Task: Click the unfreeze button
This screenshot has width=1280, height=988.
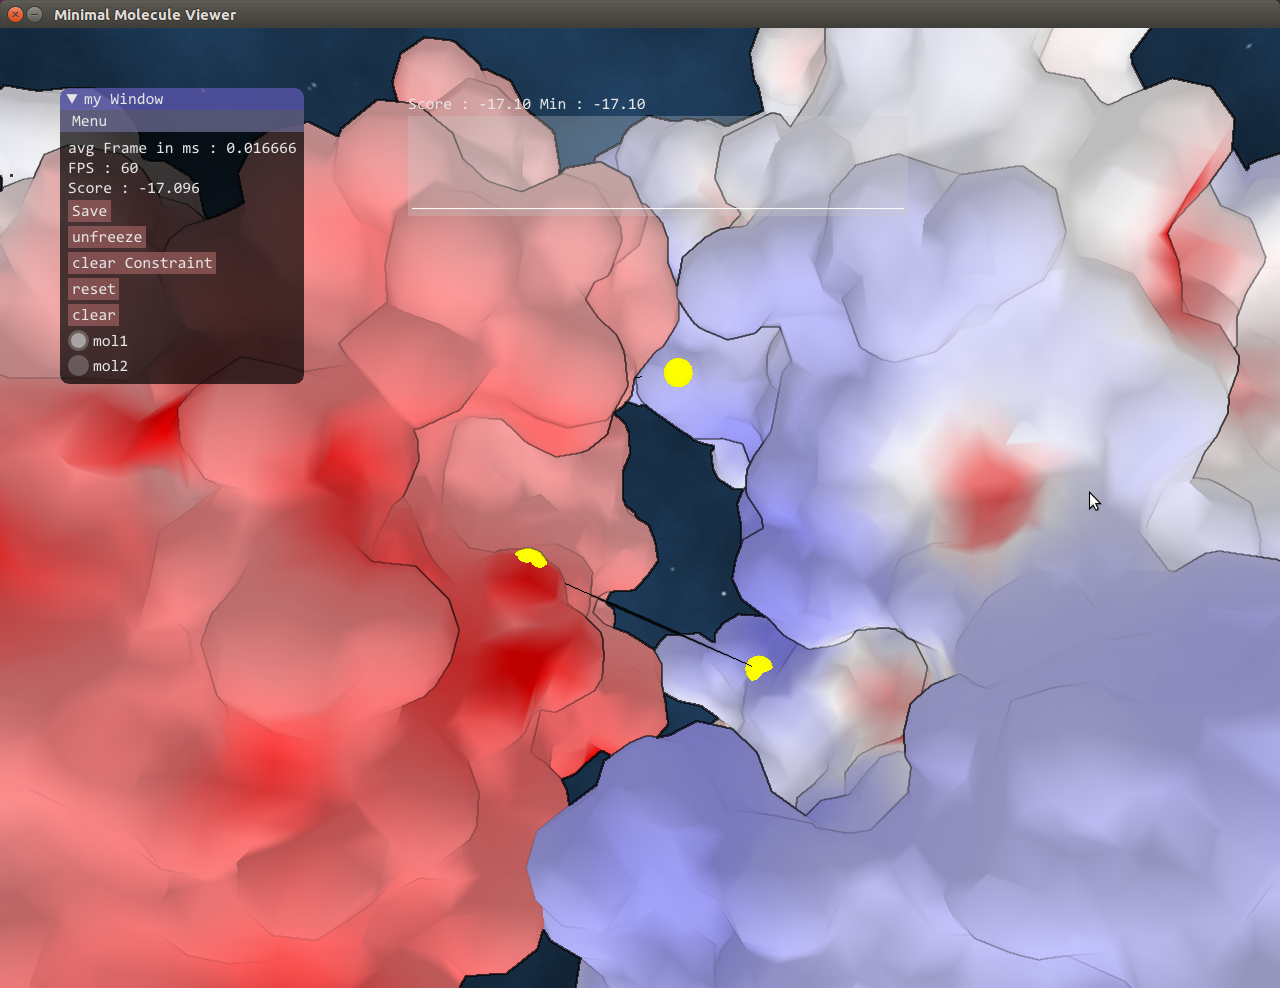Action: [x=107, y=237]
